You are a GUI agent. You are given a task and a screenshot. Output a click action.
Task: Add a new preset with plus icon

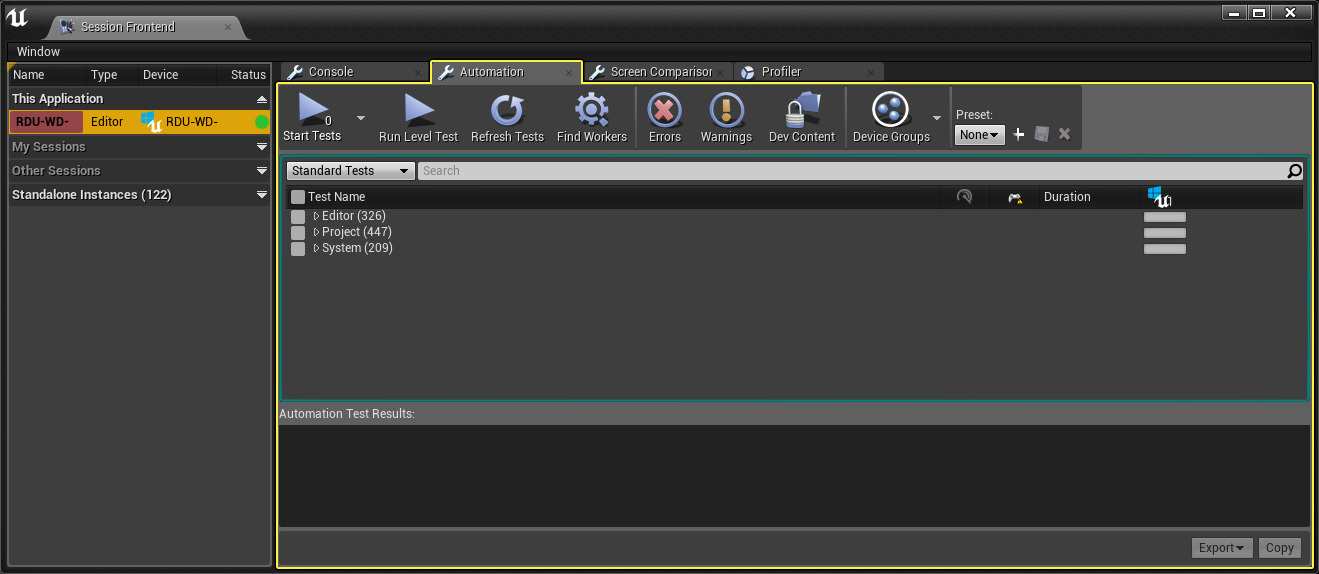[1019, 134]
